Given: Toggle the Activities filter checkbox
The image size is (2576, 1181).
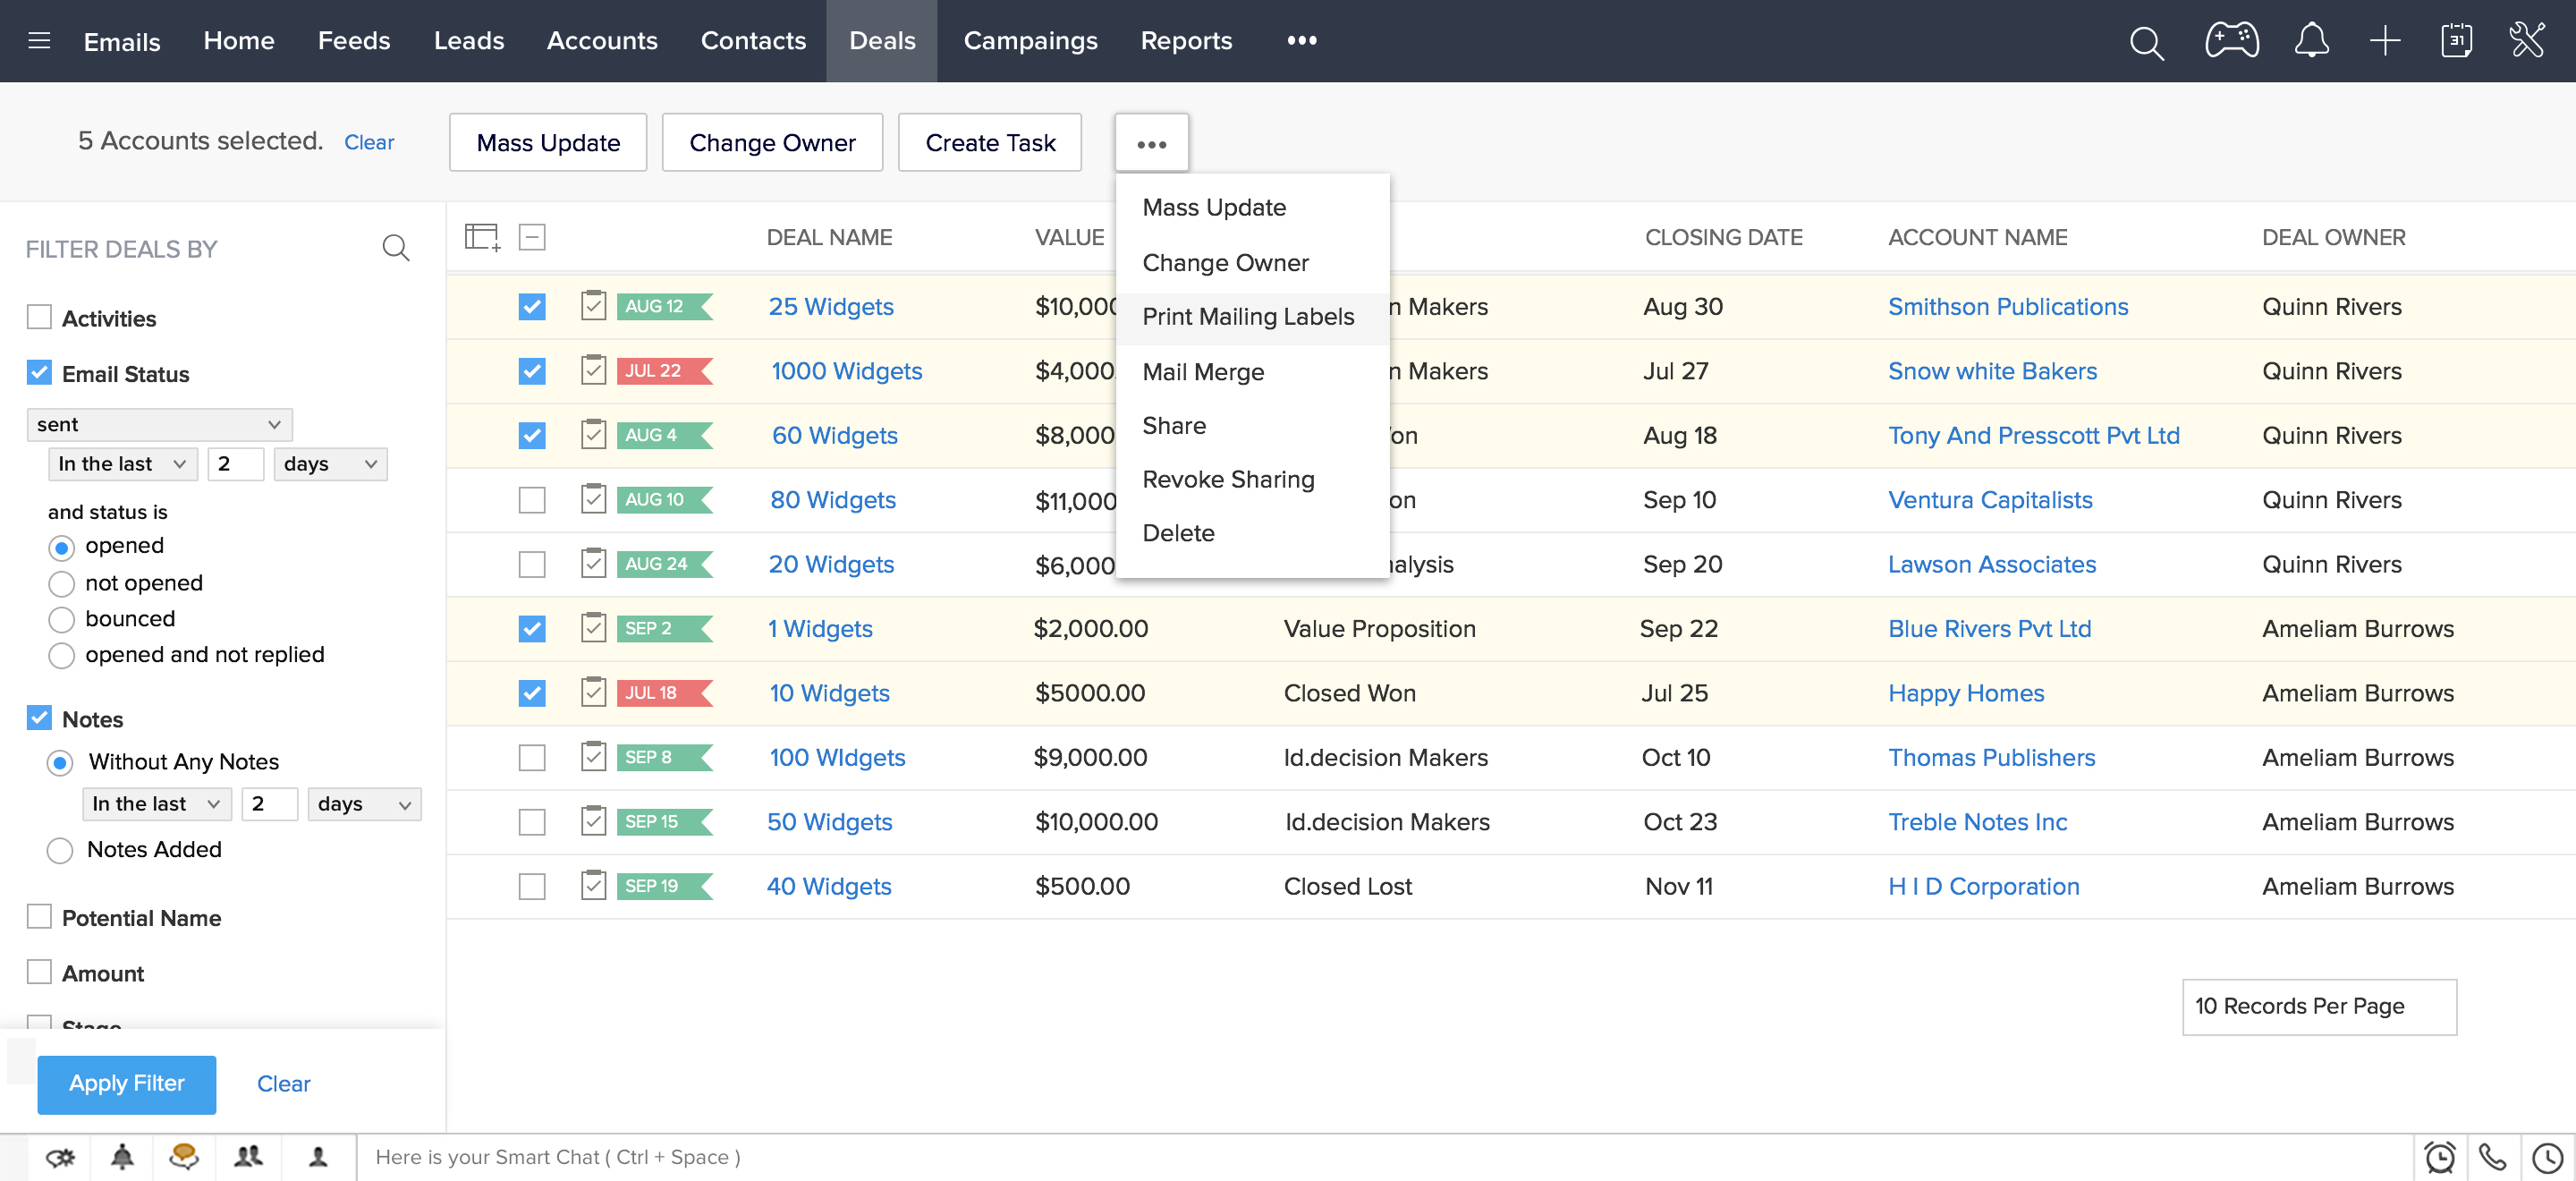Looking at the screenshot, I should (x=39, y=317).
